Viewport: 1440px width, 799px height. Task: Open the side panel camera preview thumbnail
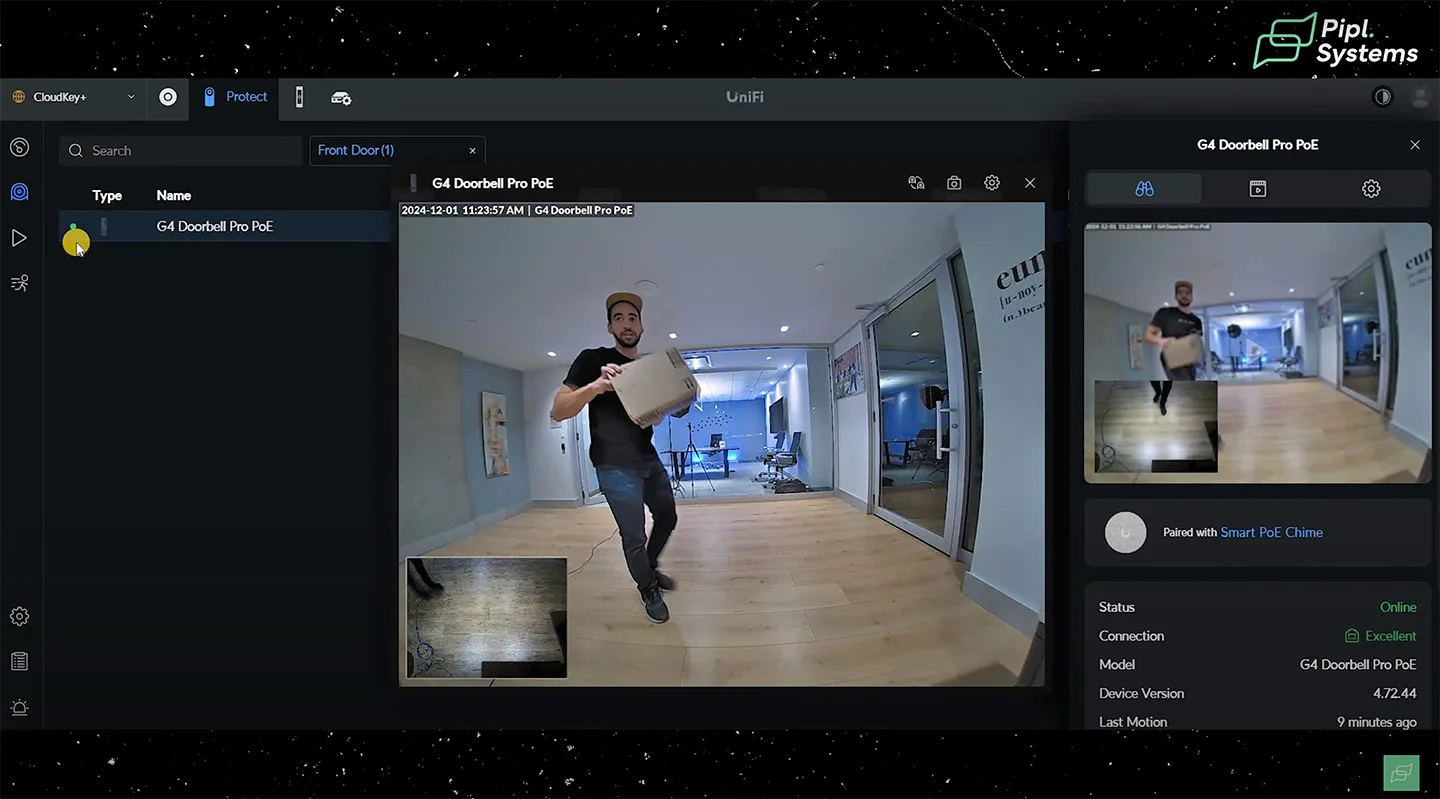click(1258, 353)
